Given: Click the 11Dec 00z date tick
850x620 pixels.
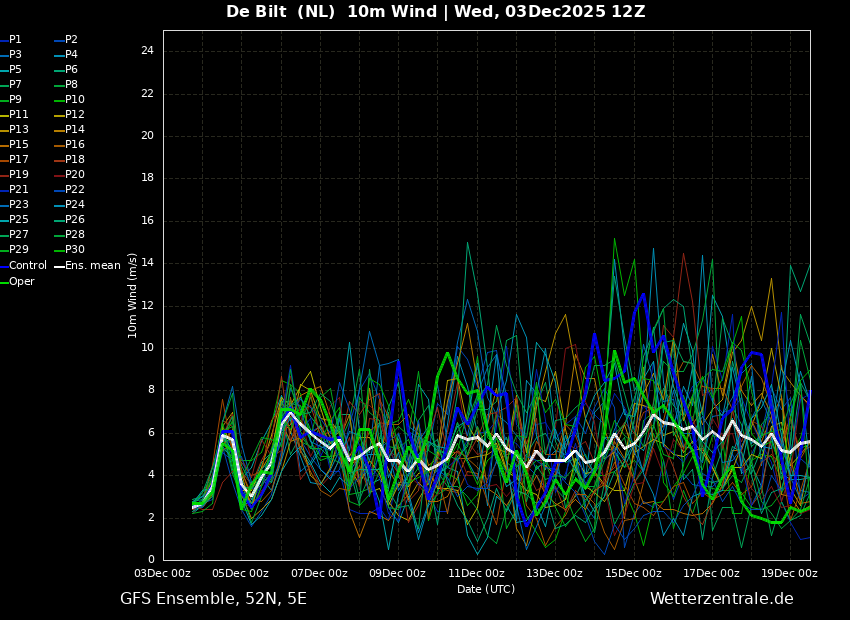Looking at the screenshot, I should point(476,573).
